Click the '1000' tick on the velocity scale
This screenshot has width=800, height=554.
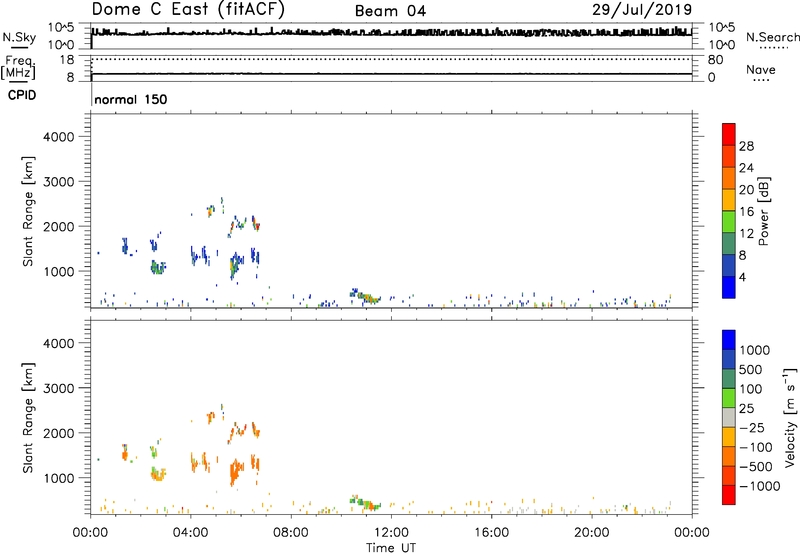tap(754, 350)
